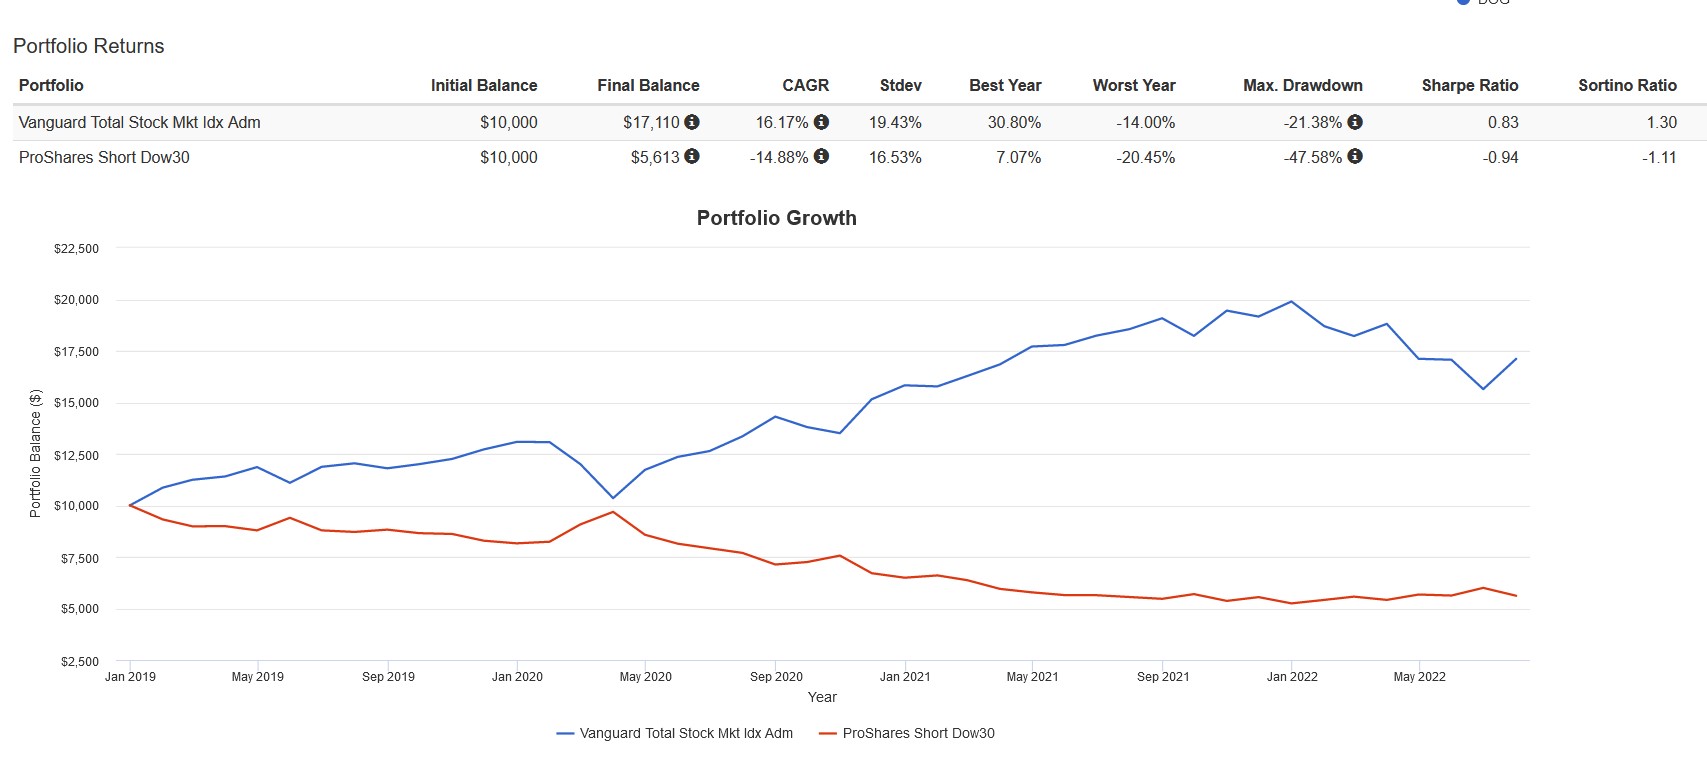The image size is (1707, 757).
Task: Click the Jan 2020 x-axis label
Action: coord(517,677)
